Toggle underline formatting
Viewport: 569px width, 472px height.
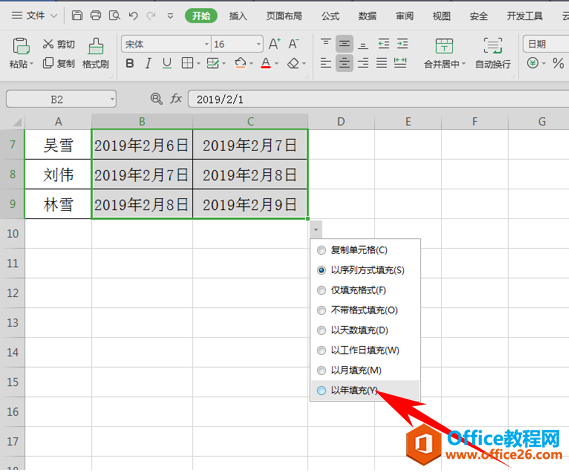167,63
